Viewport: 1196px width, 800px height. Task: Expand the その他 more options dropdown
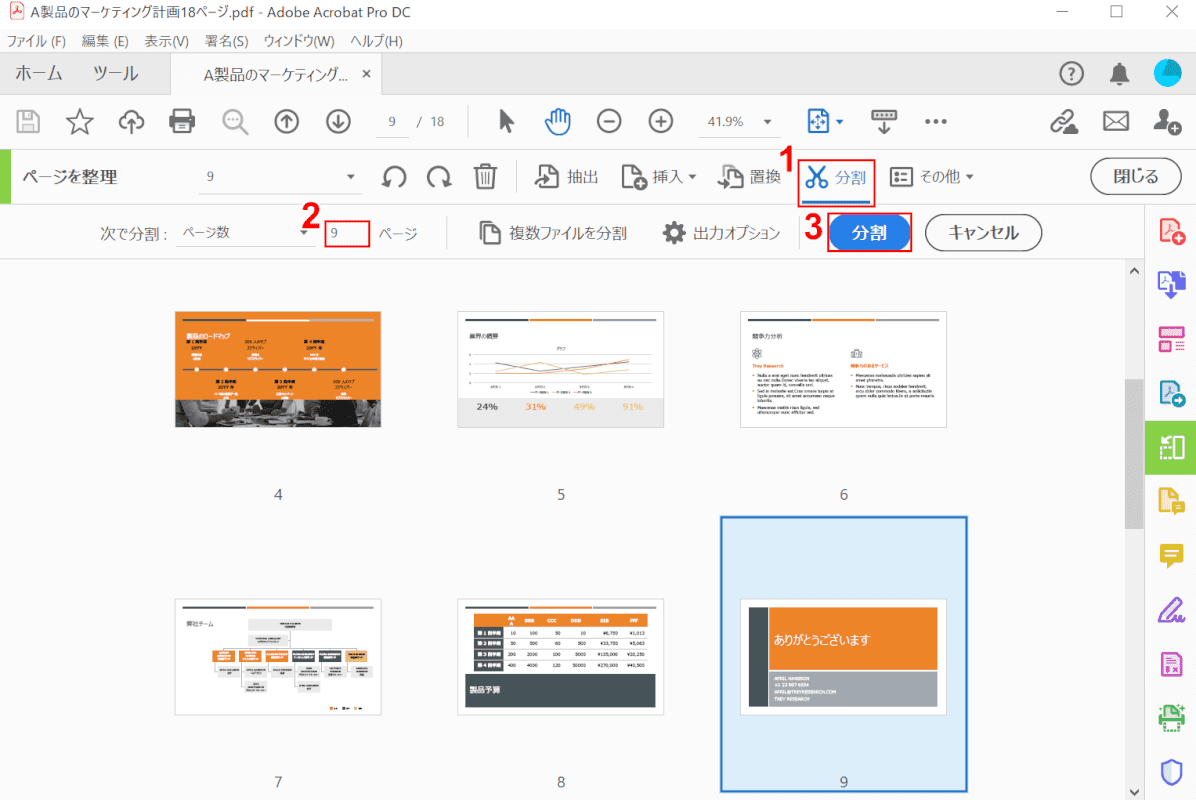click(932, 177)
